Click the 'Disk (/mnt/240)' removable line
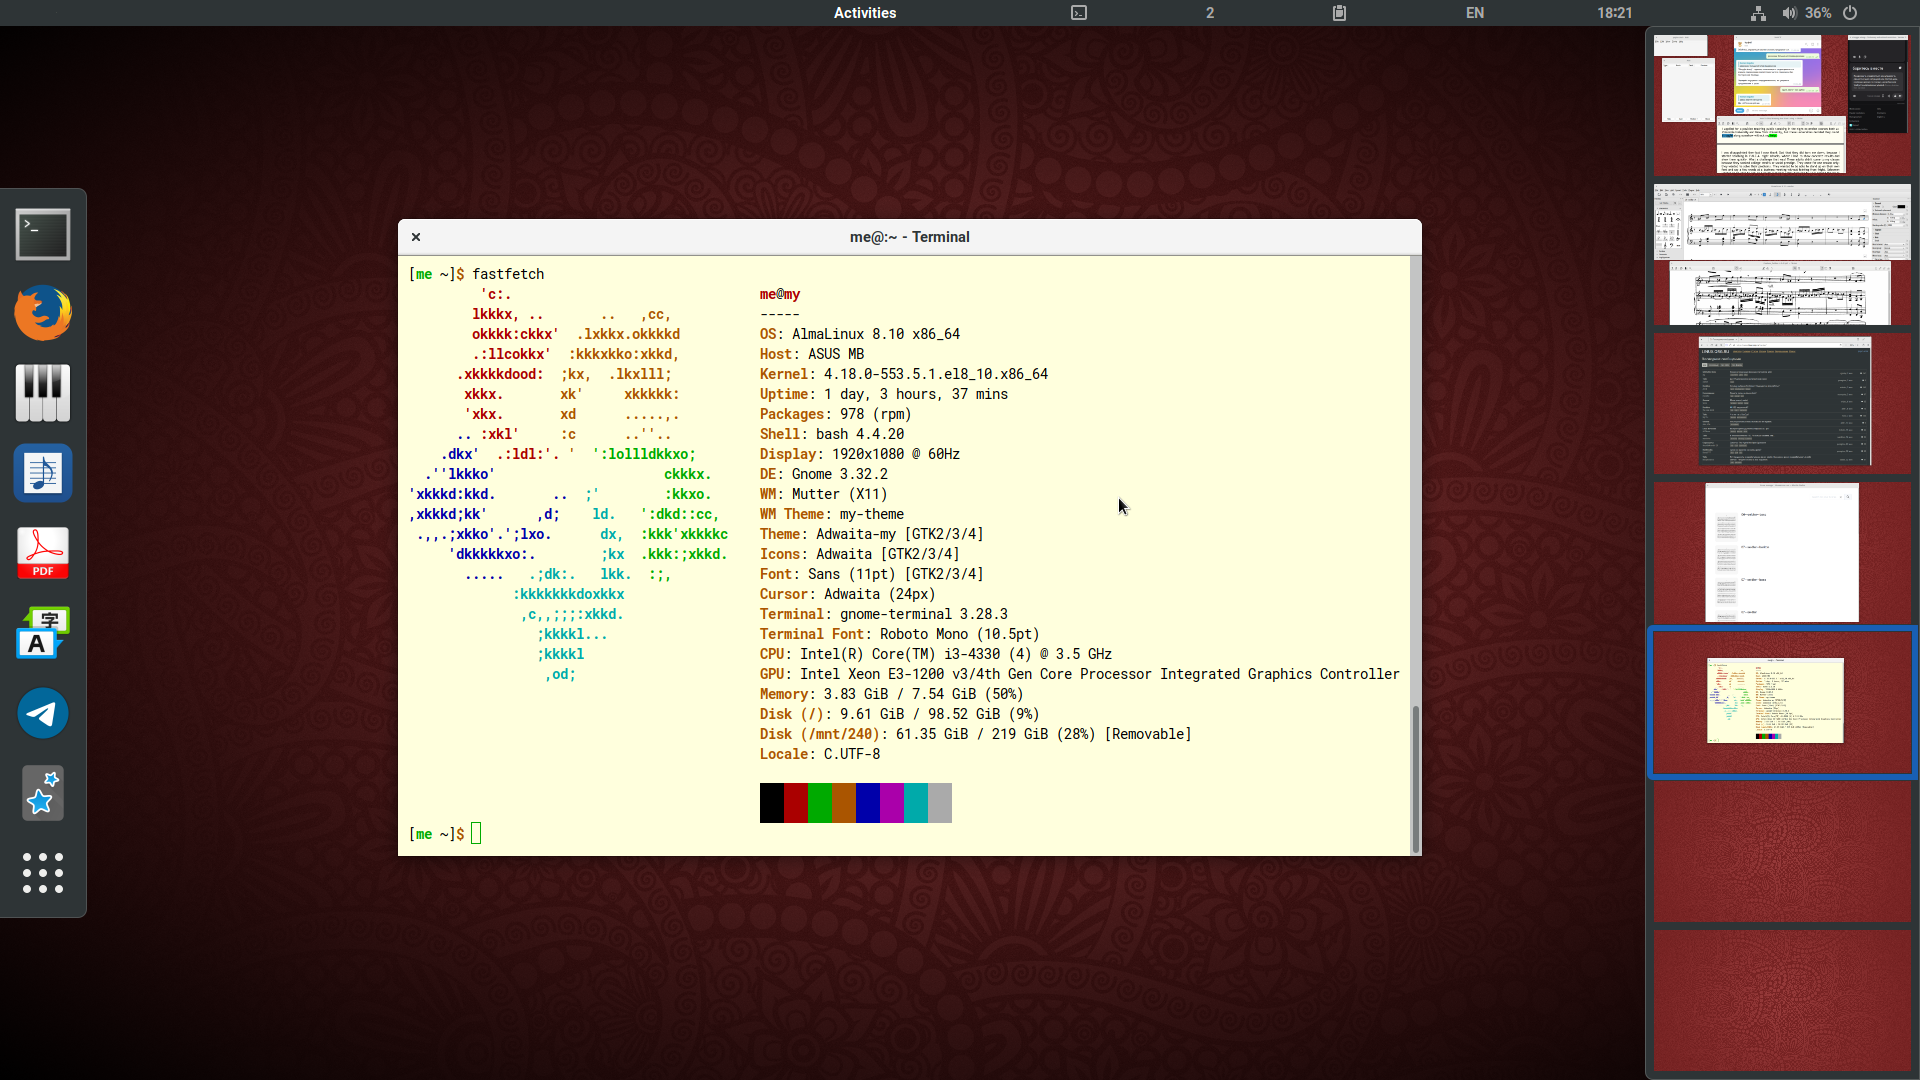 click(976, 734)
